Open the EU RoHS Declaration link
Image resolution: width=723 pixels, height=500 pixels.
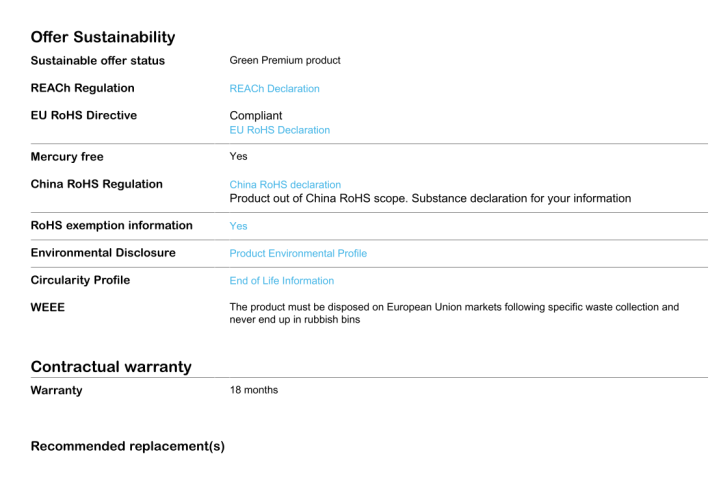click(x=279, y=130)
